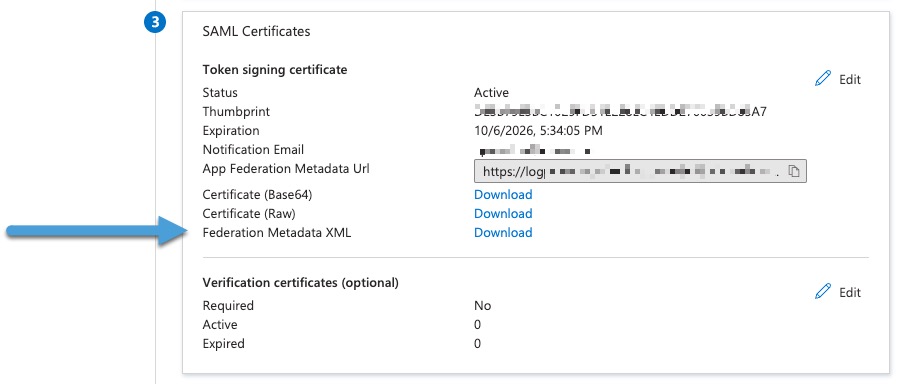Screen dimensions: 899x384
Task: Download the Certificate (Raw)
Action: tap(503, 213)
